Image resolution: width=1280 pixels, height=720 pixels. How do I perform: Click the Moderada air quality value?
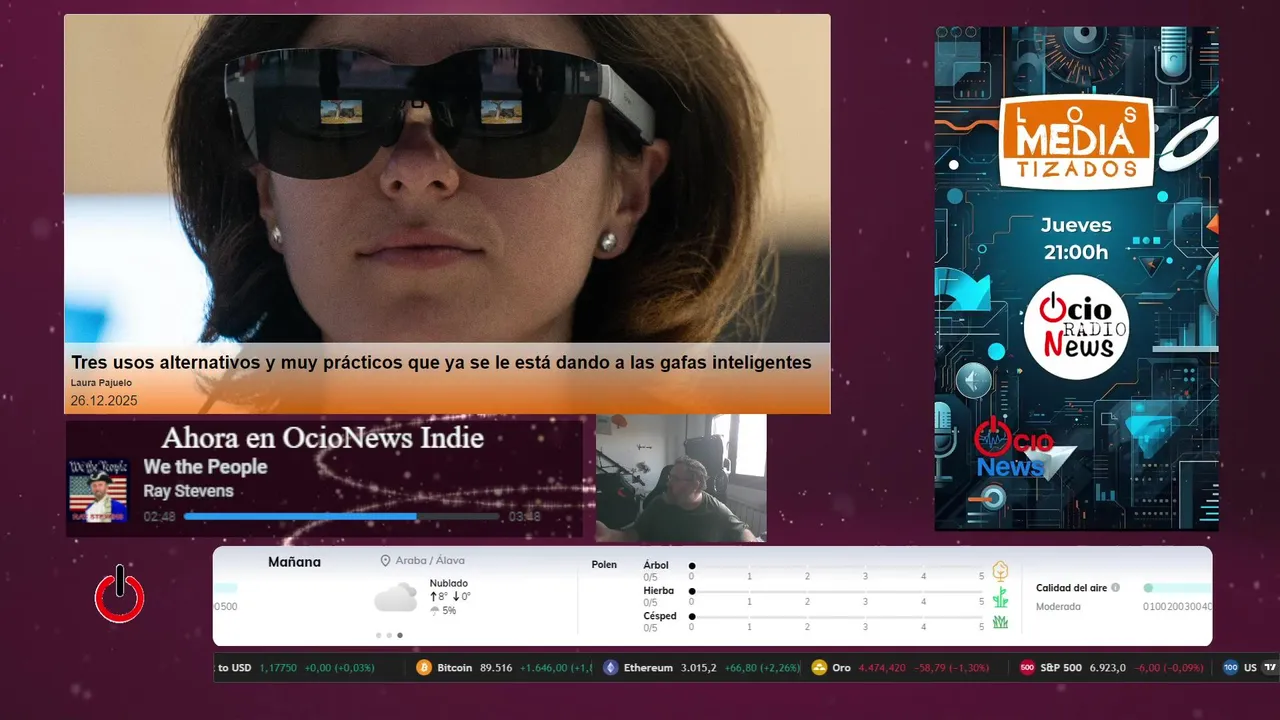[1058, 607]
